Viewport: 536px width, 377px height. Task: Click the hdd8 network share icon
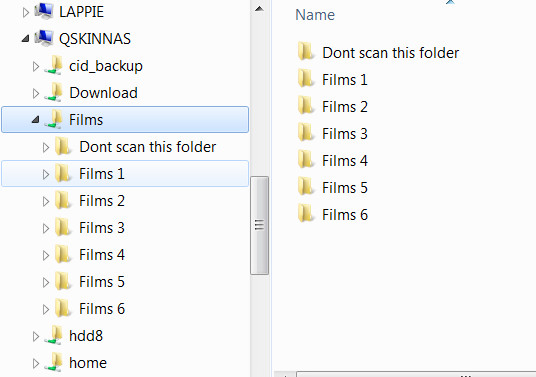[x=53, y=335]
